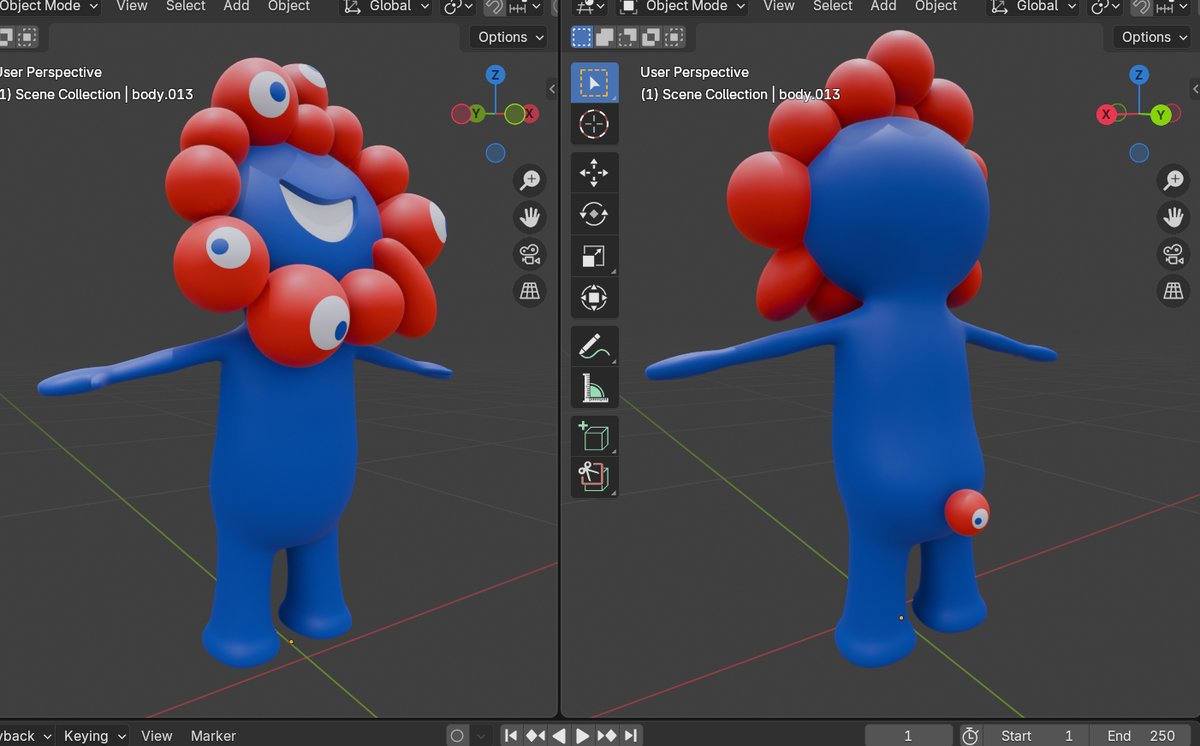Enable intersect selection mode in left viewport
The image size is (1200, 746).
tap(28, 37)
